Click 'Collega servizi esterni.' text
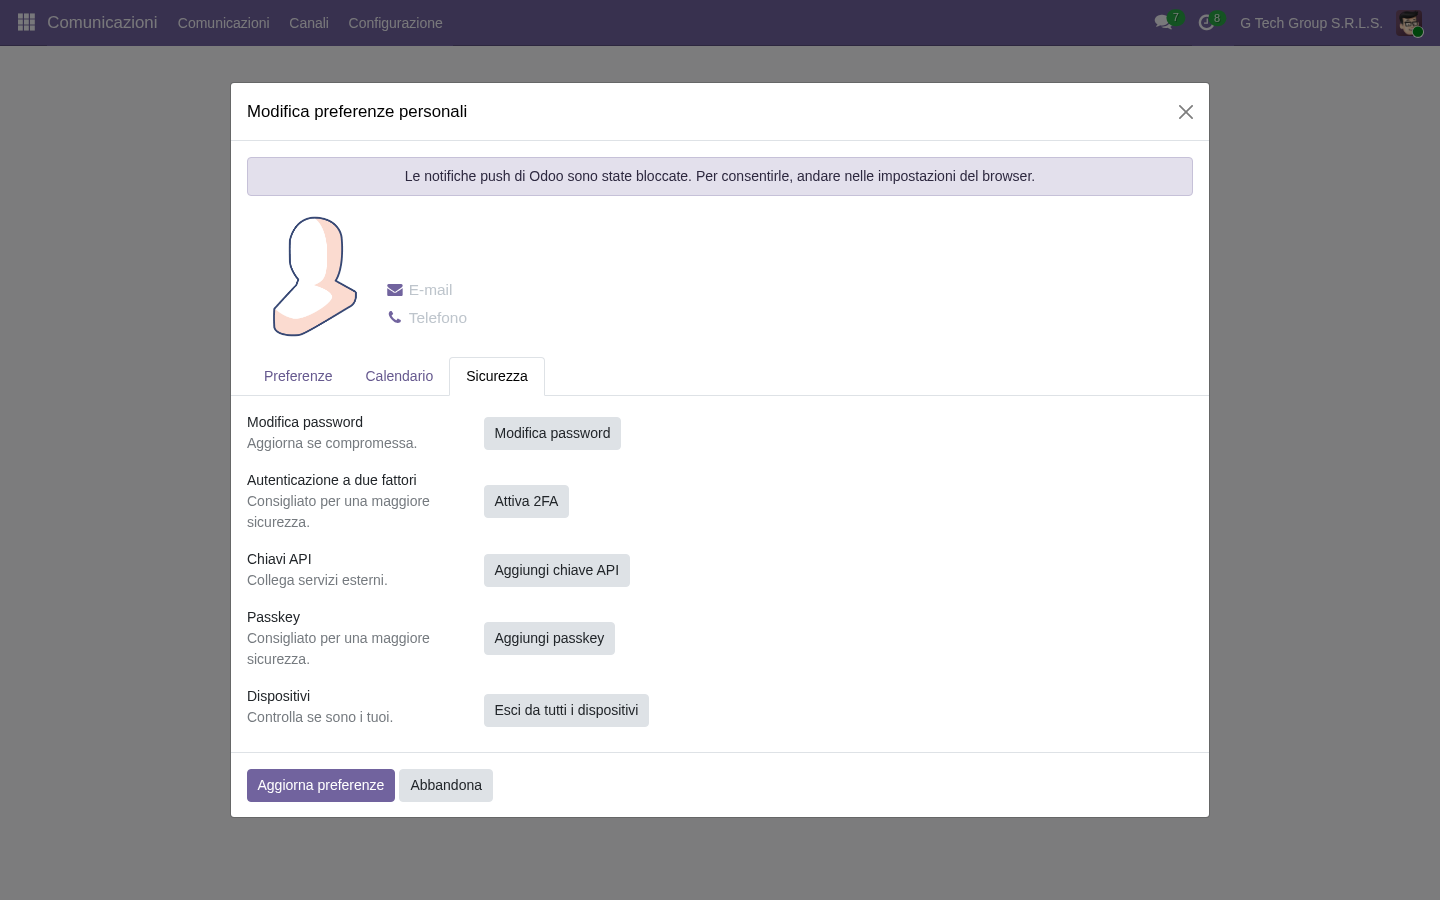Screen dimensions: 1440x900 click(x=317, y=580)
